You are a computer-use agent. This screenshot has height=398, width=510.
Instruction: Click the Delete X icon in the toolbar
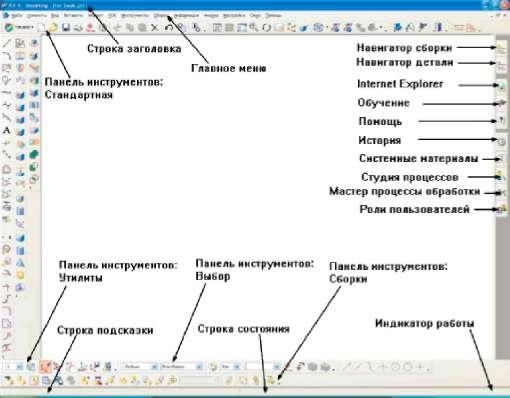pos(155,28)
